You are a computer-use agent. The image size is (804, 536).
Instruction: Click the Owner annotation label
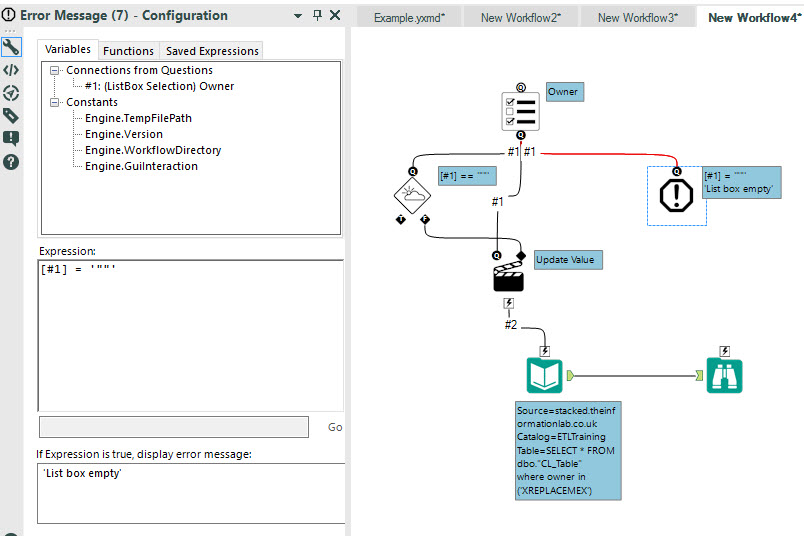(565, 92)
